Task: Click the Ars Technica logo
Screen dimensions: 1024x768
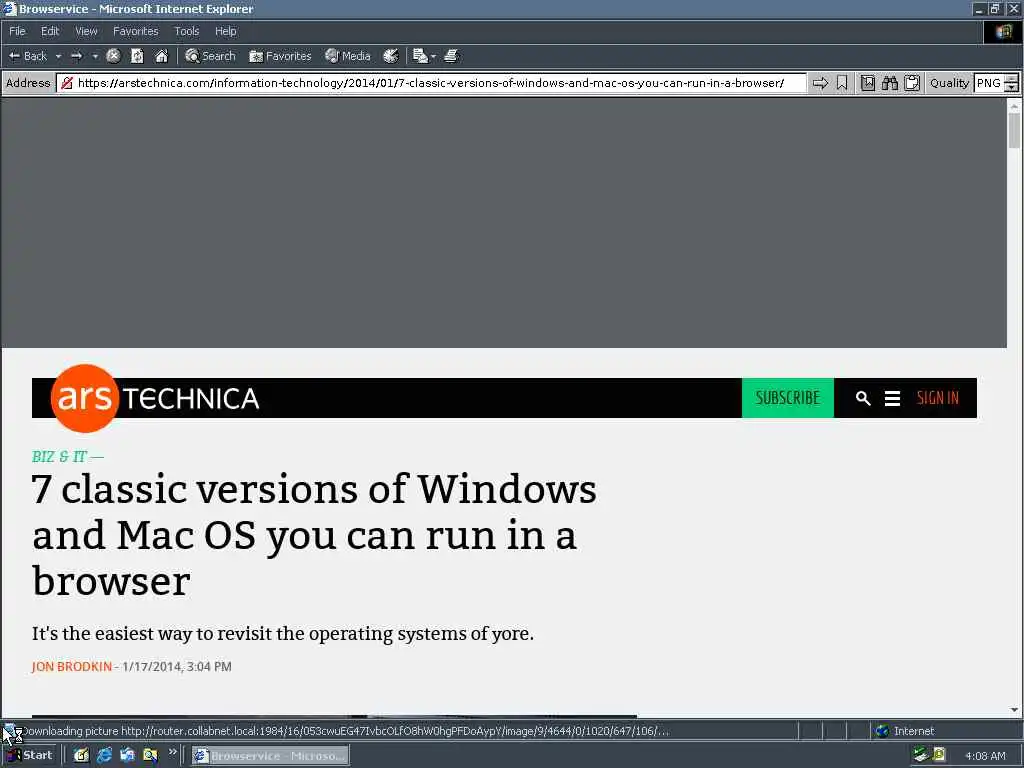Action: (155, 398)
